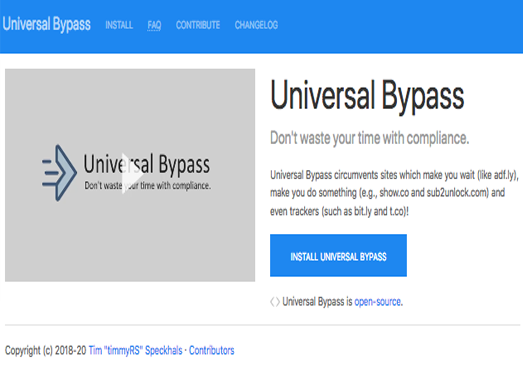
Task: Click the code brackets icon
Action: 275,302
